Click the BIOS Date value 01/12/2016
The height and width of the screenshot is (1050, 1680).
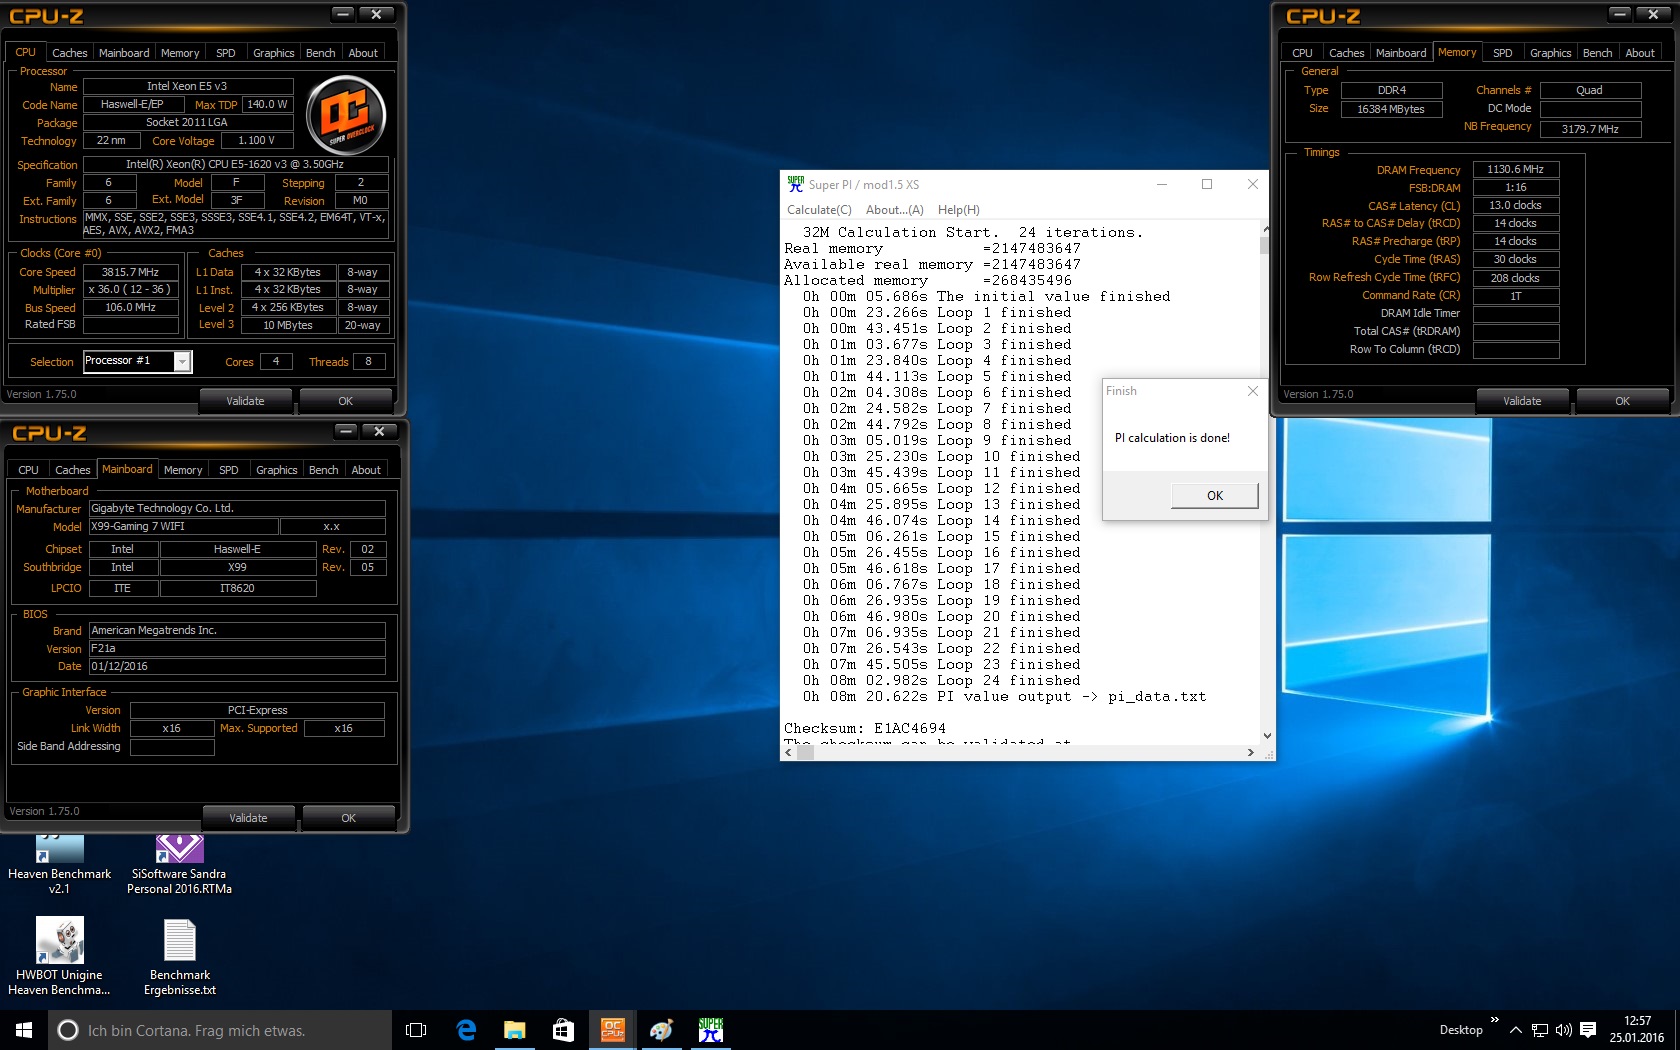click(237, 666)
